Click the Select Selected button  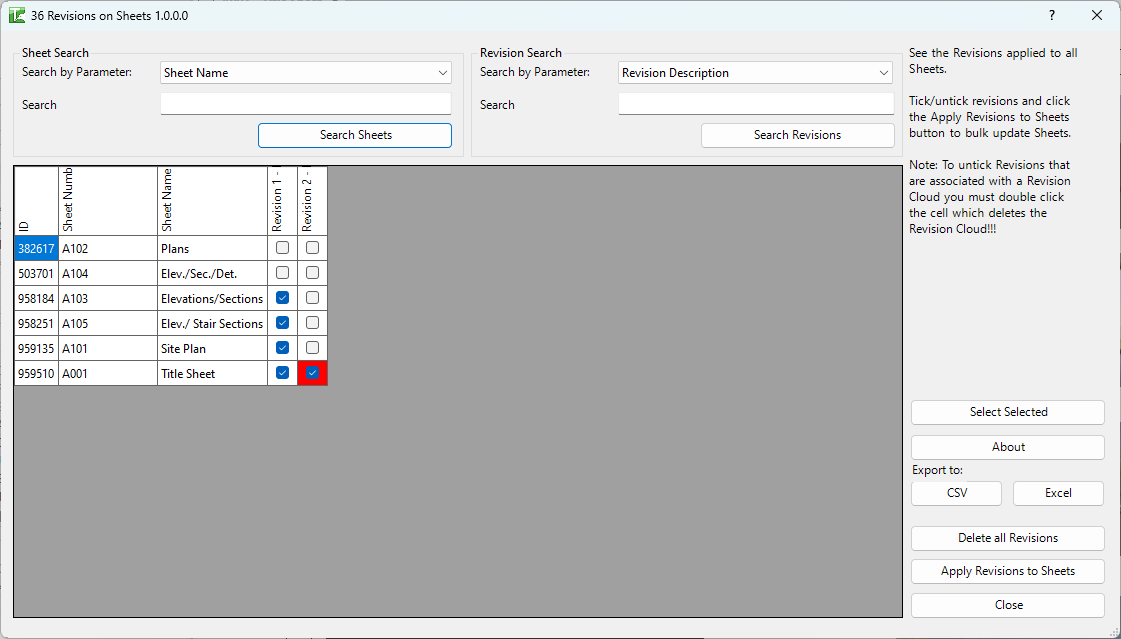point(1007,412)
